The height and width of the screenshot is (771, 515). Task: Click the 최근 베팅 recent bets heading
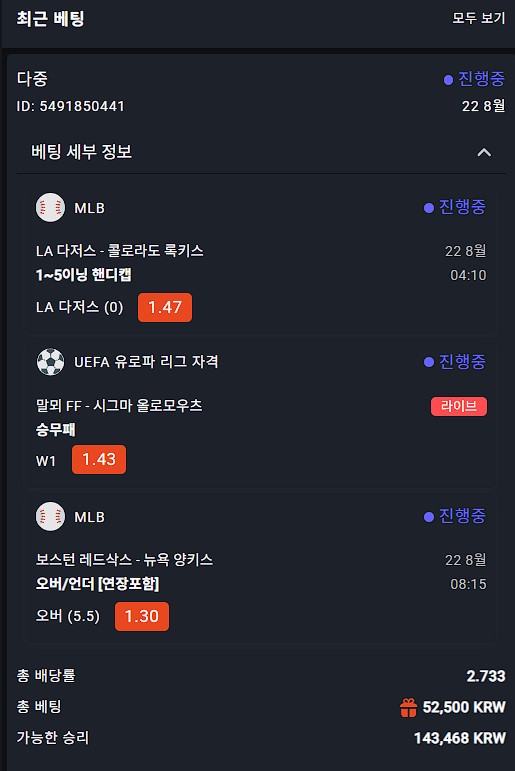(x=50, y=19)
